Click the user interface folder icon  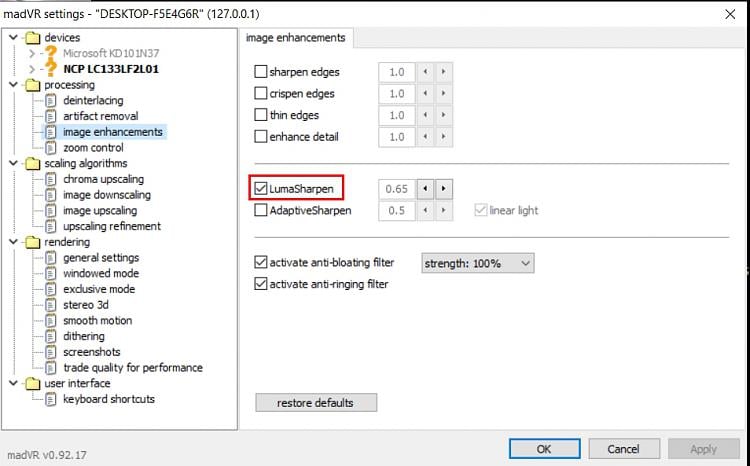pos(33,383)
